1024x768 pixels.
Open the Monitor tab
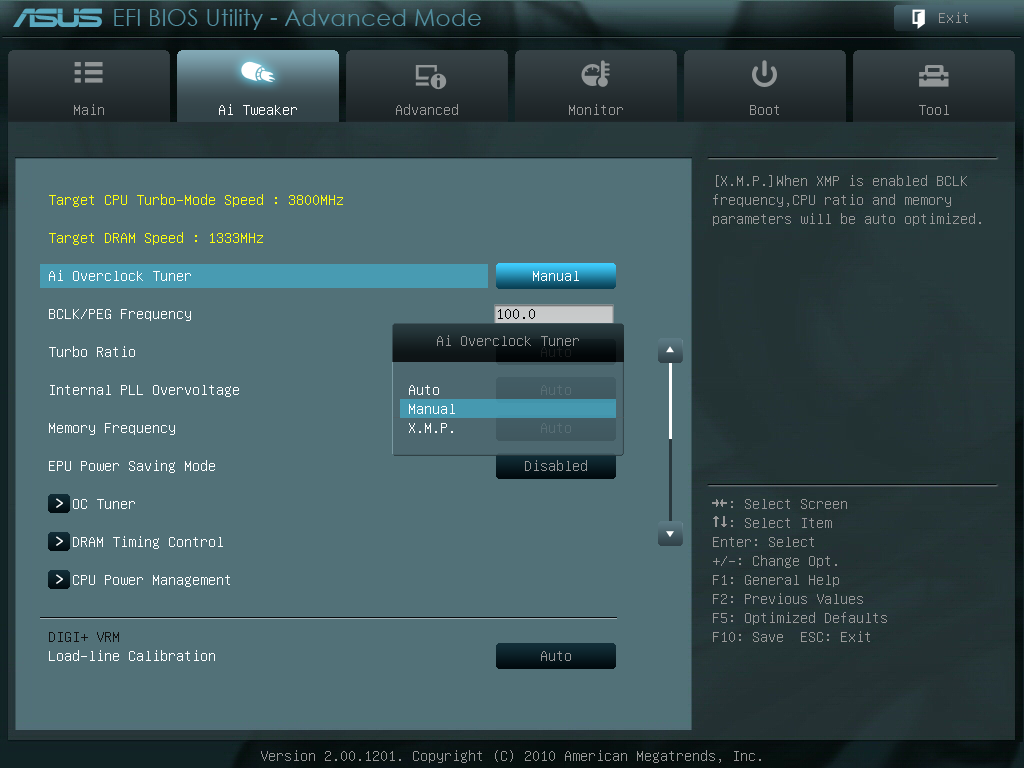click(x=596, y=86)
